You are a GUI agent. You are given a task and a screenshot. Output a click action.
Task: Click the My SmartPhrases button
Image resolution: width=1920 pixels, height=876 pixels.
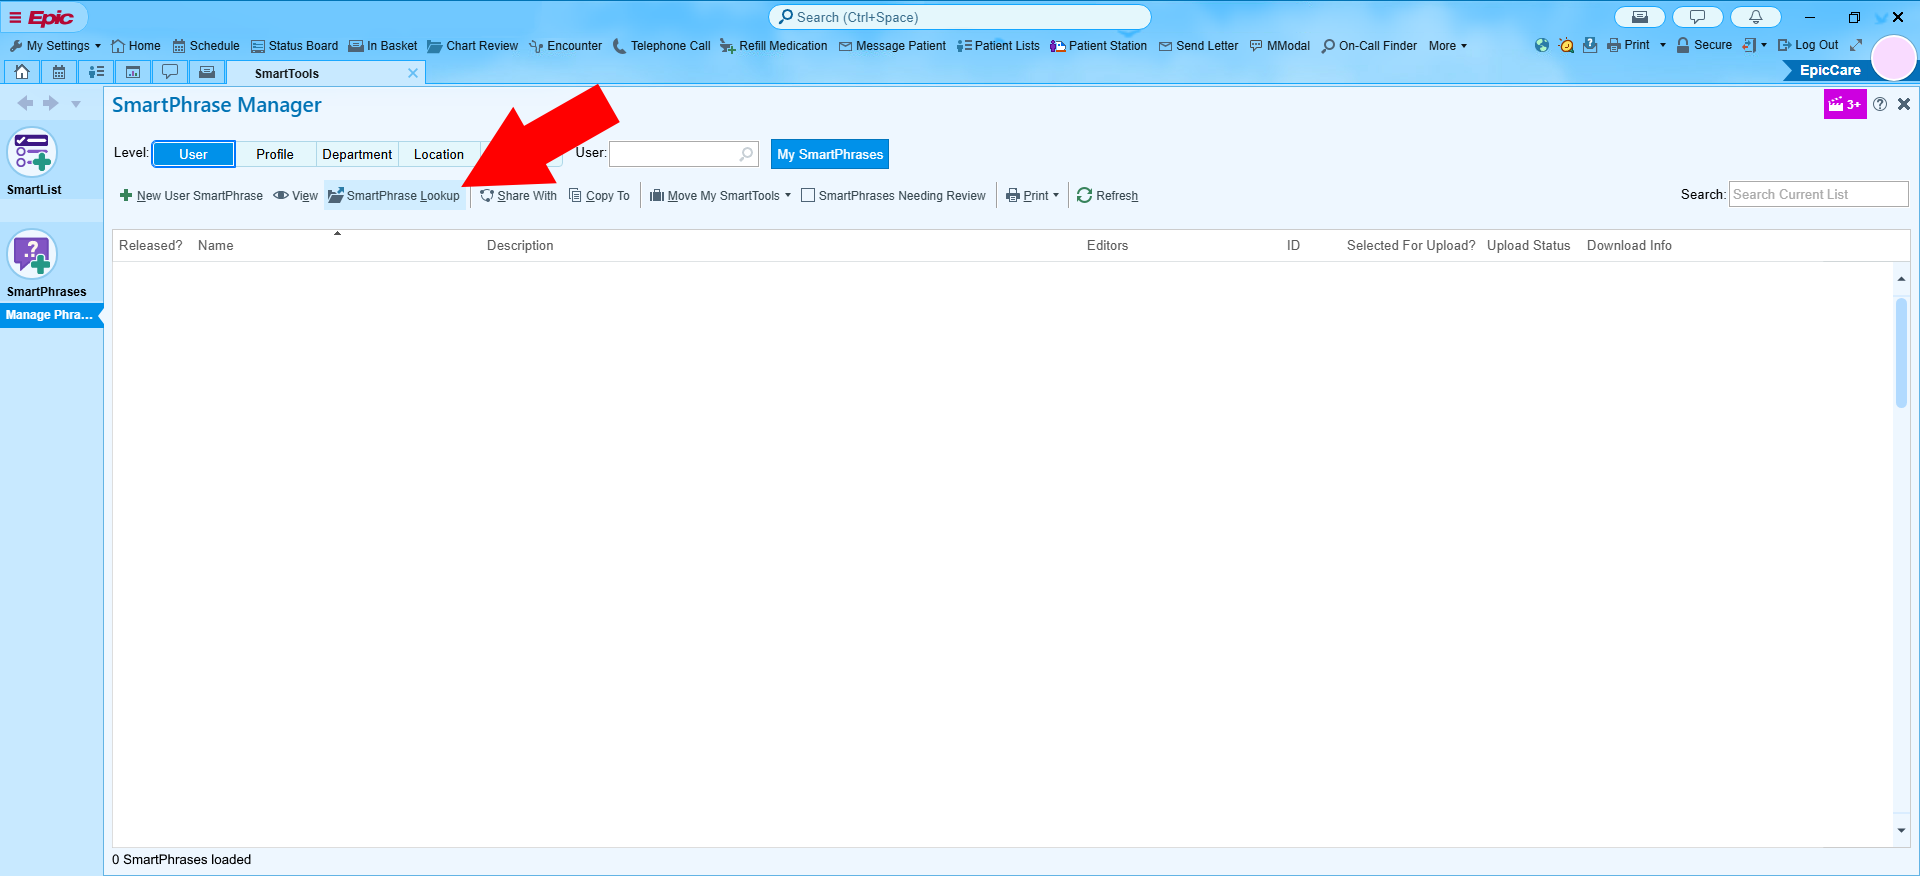tap(830, 154)
